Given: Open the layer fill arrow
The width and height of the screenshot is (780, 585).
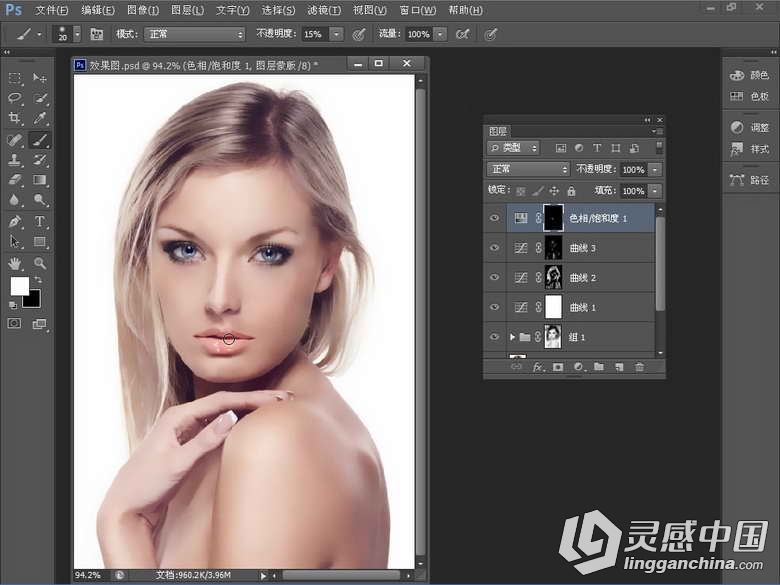Looking at the screenshot, I should (656, 191).
